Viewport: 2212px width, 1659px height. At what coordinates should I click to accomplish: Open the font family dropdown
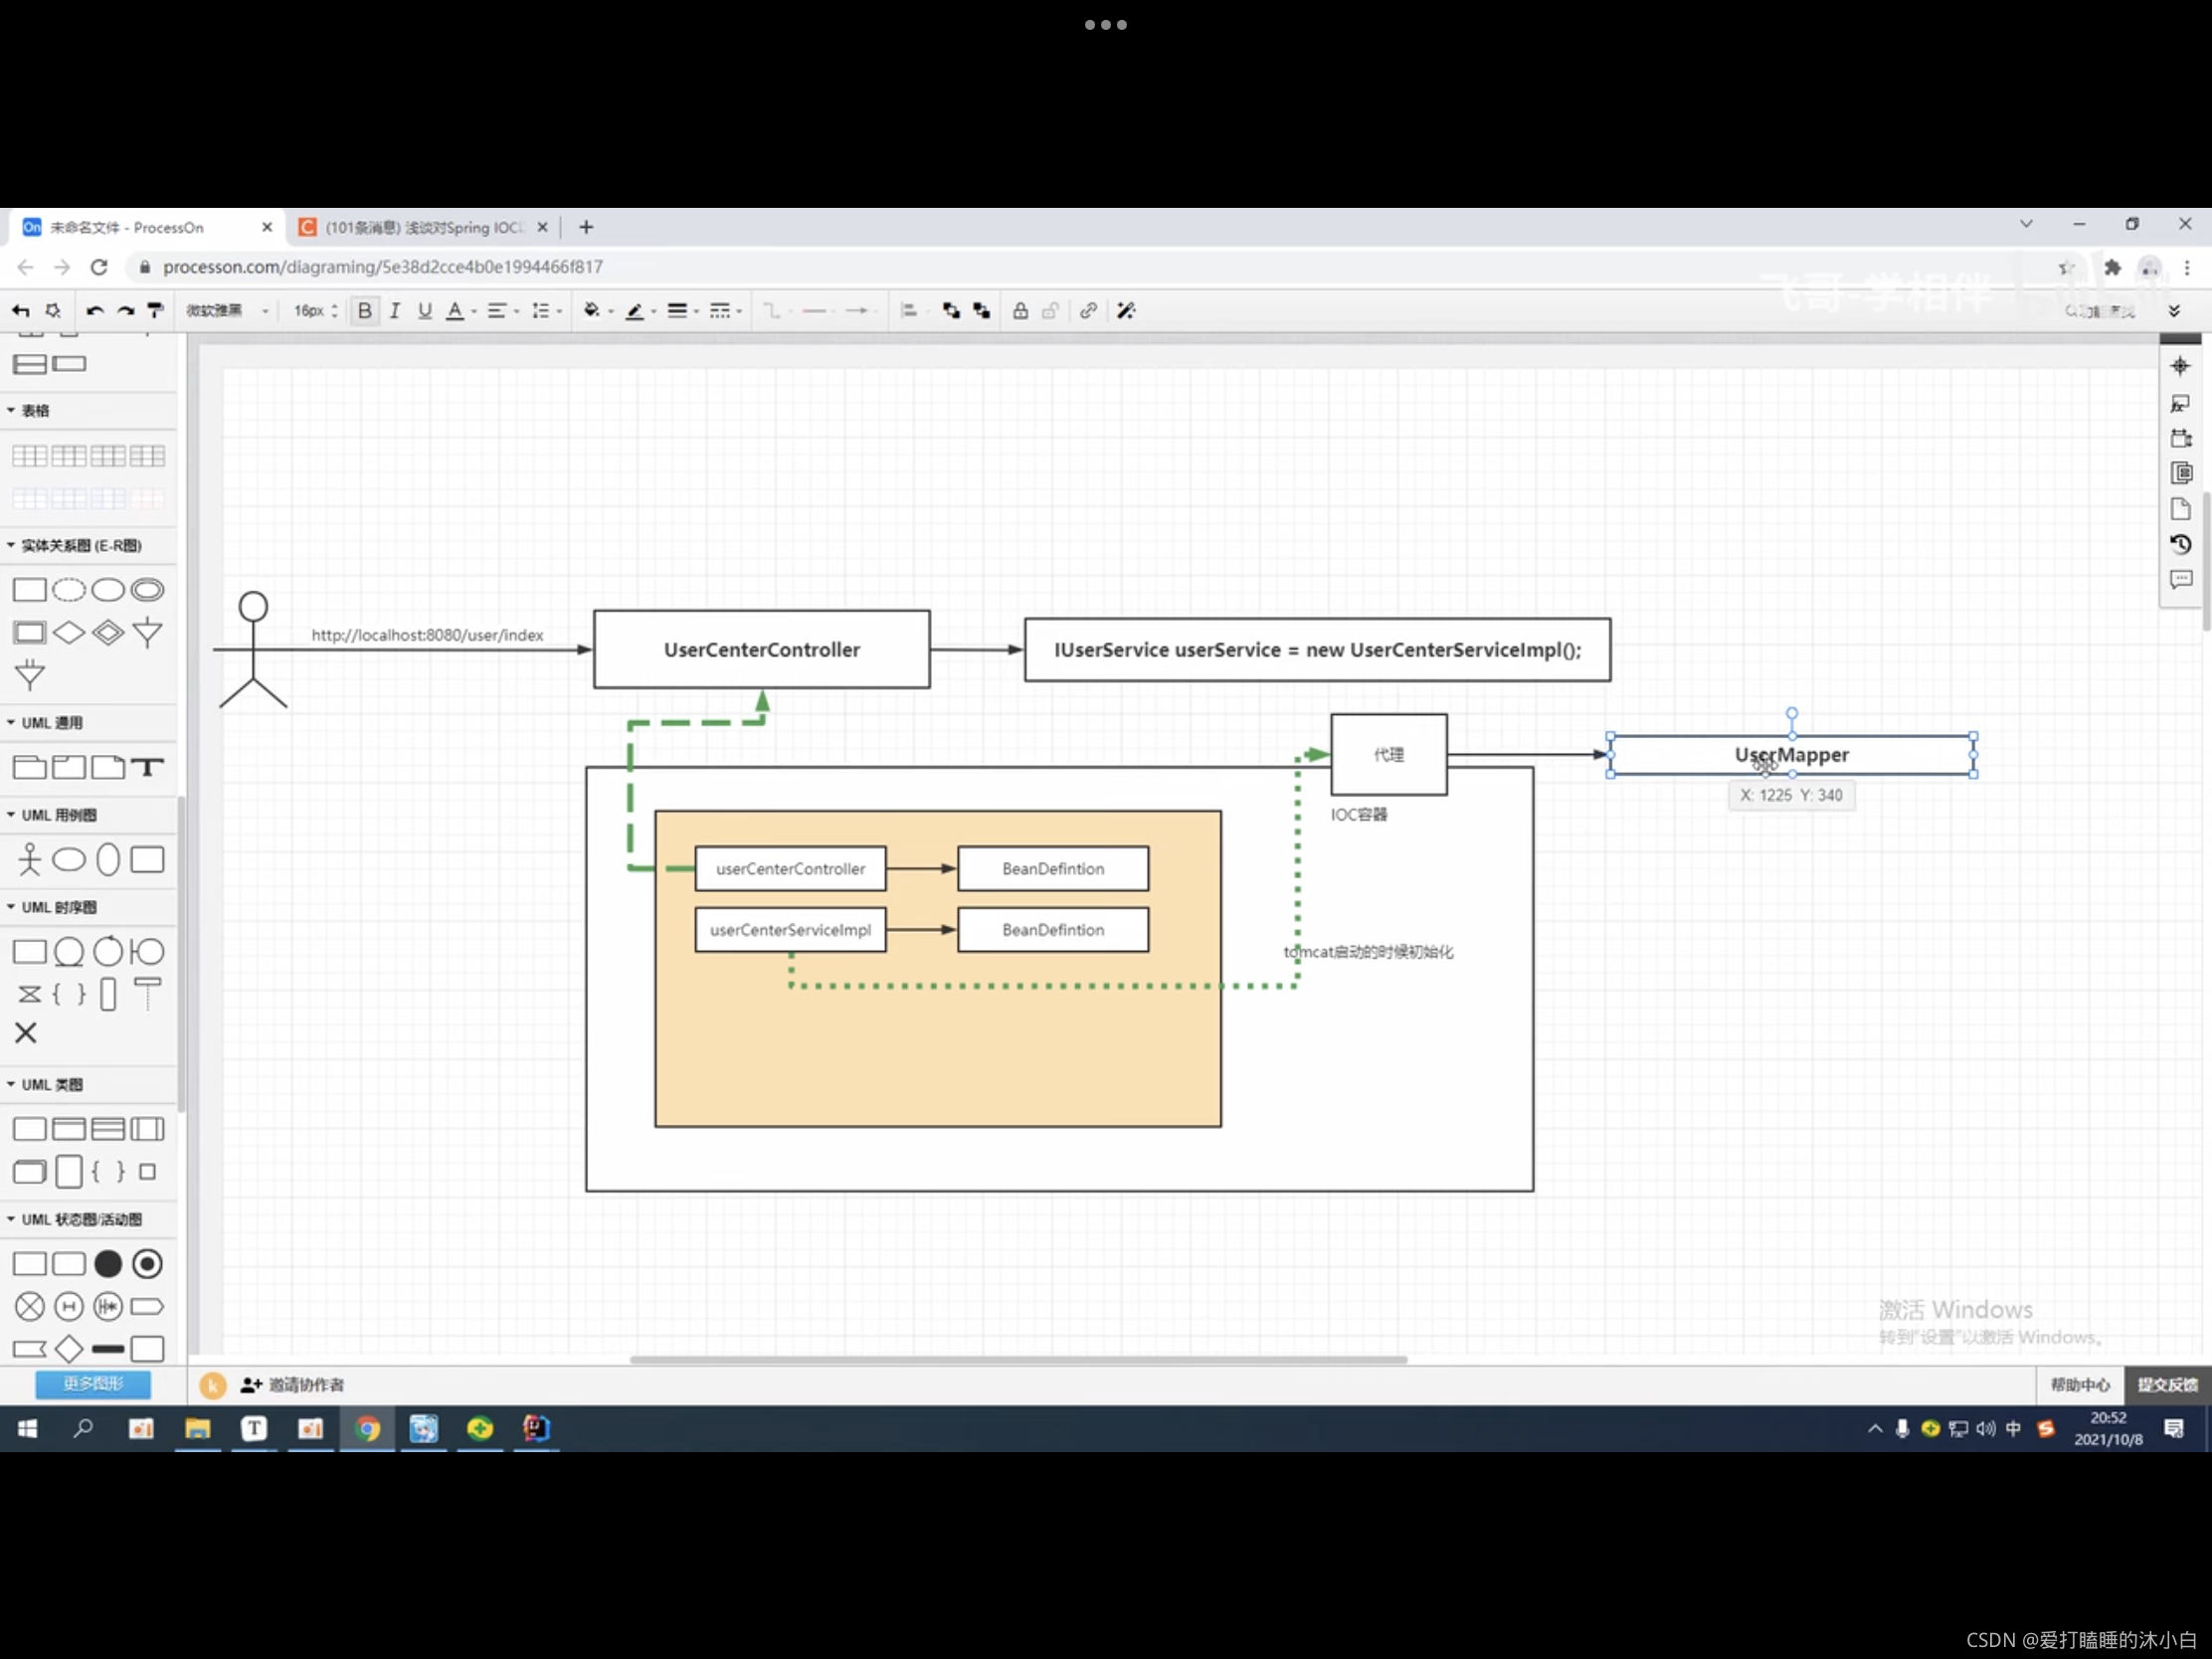tap(227, 311)
